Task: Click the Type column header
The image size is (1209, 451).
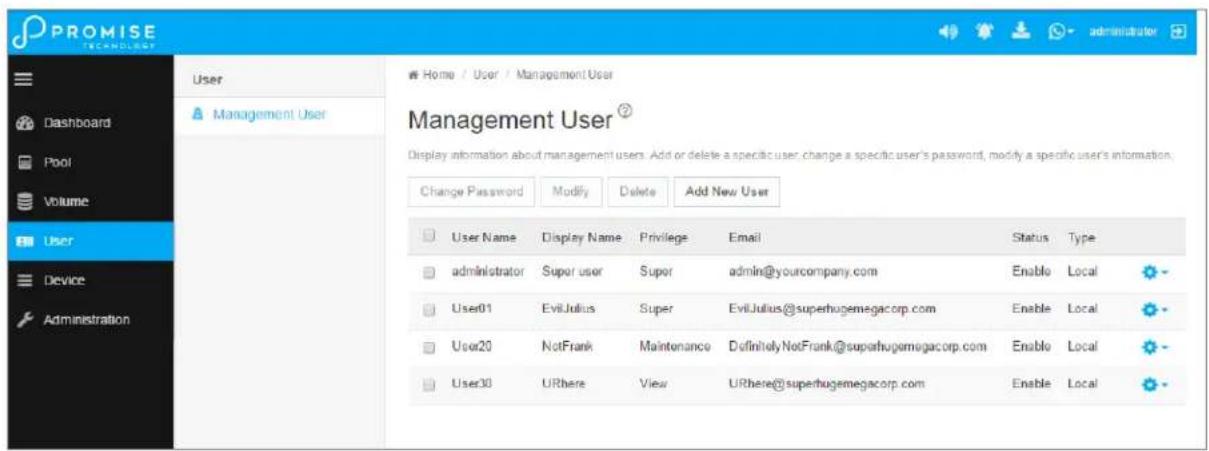Action: click(x=1081, y=237)
